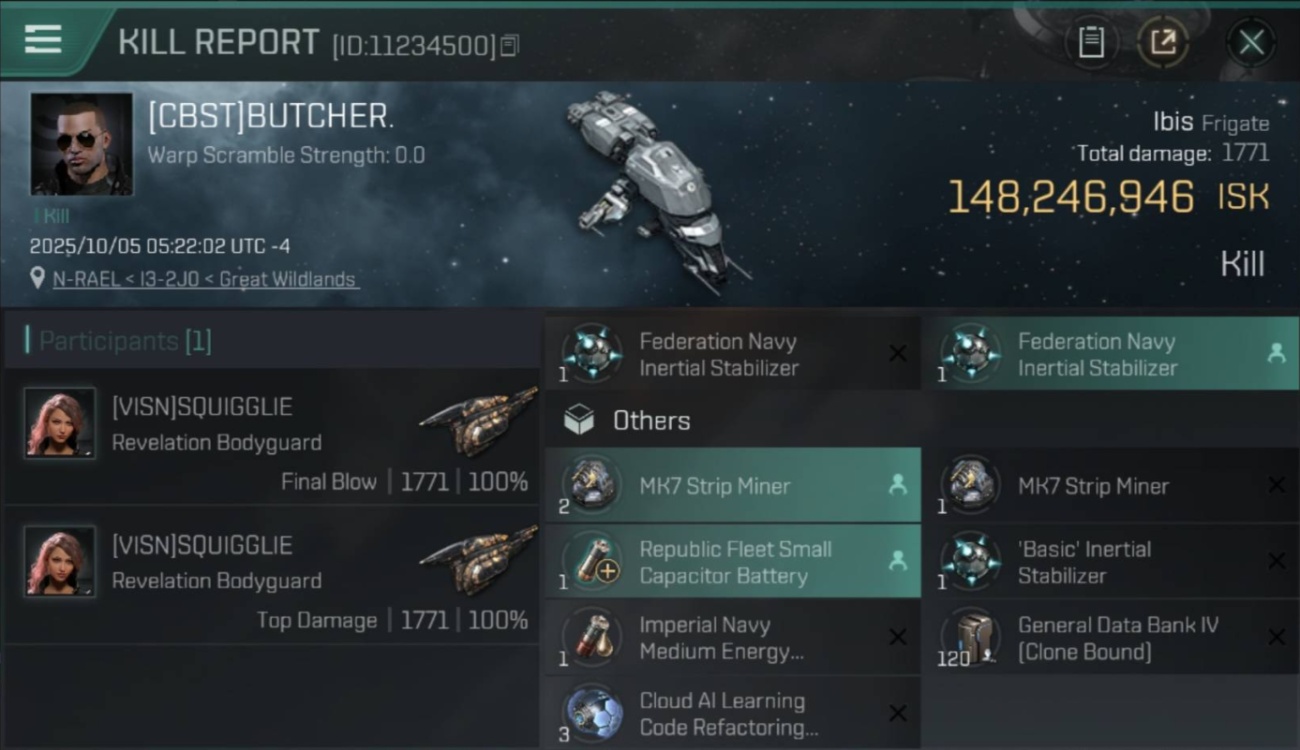Click the clipboard report icon
This screenshot has height=750, width=1300.
(x=1091, y=42)
